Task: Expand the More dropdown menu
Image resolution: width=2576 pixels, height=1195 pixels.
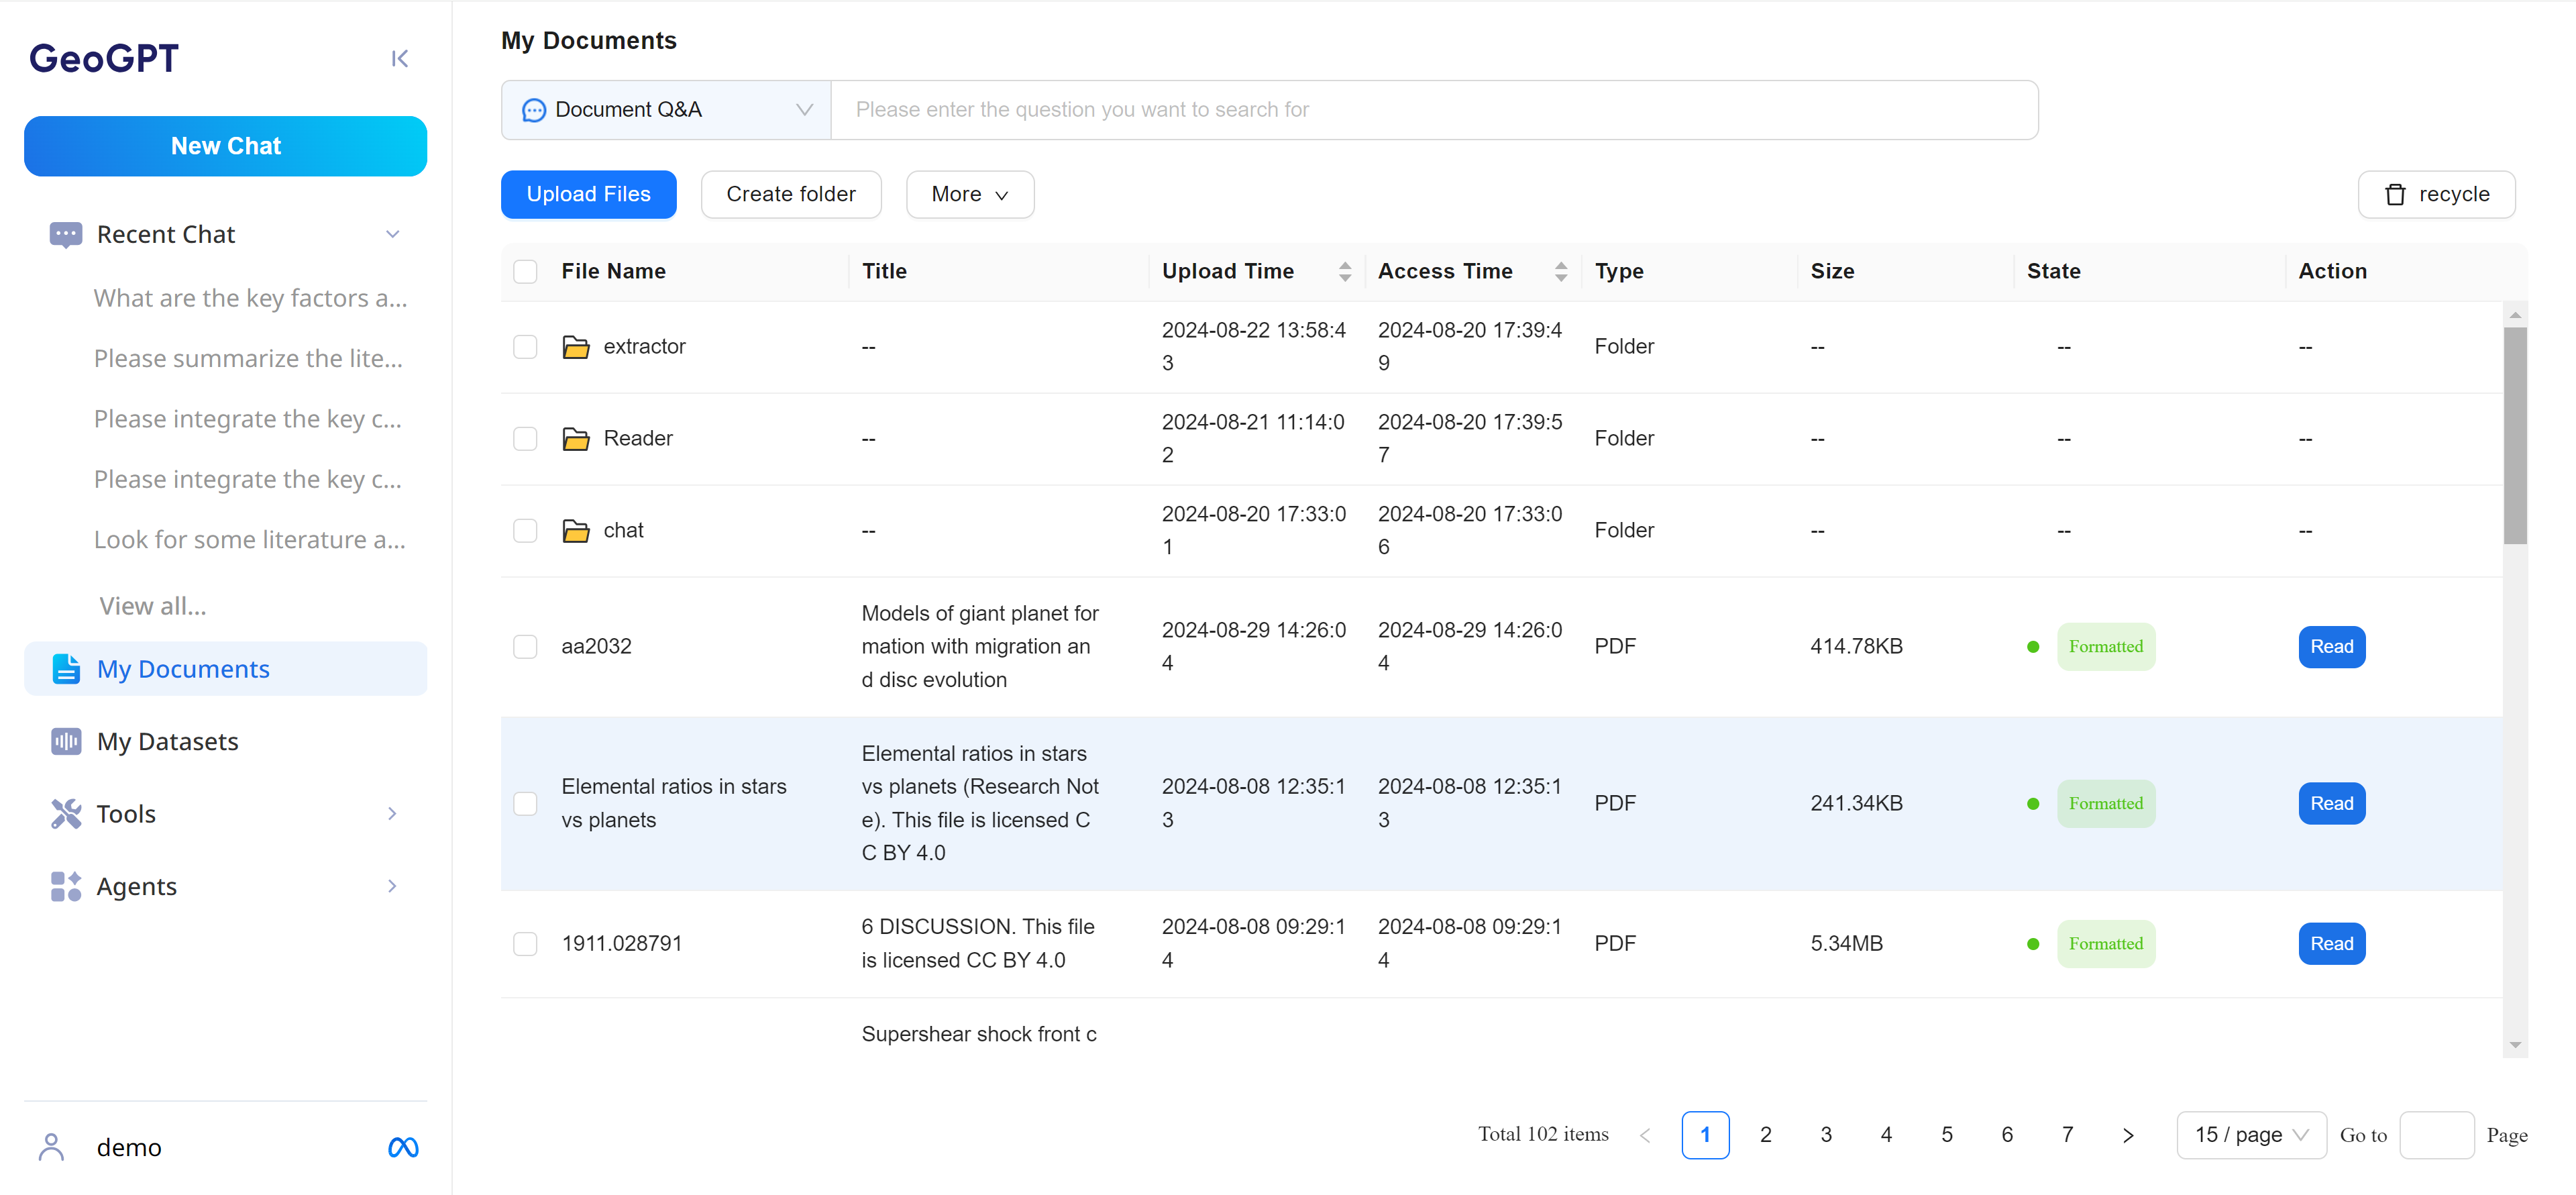Action: click(x=969, y=194)
